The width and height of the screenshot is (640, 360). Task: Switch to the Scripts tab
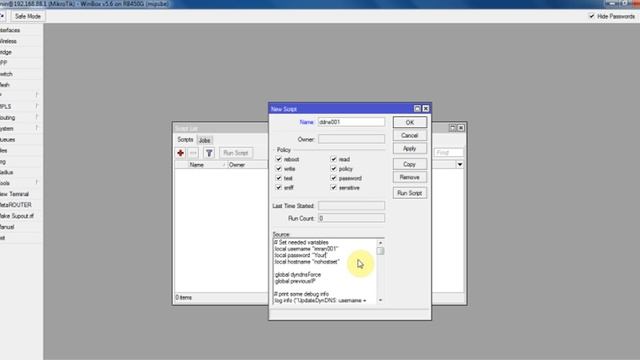tap(185, 140)
